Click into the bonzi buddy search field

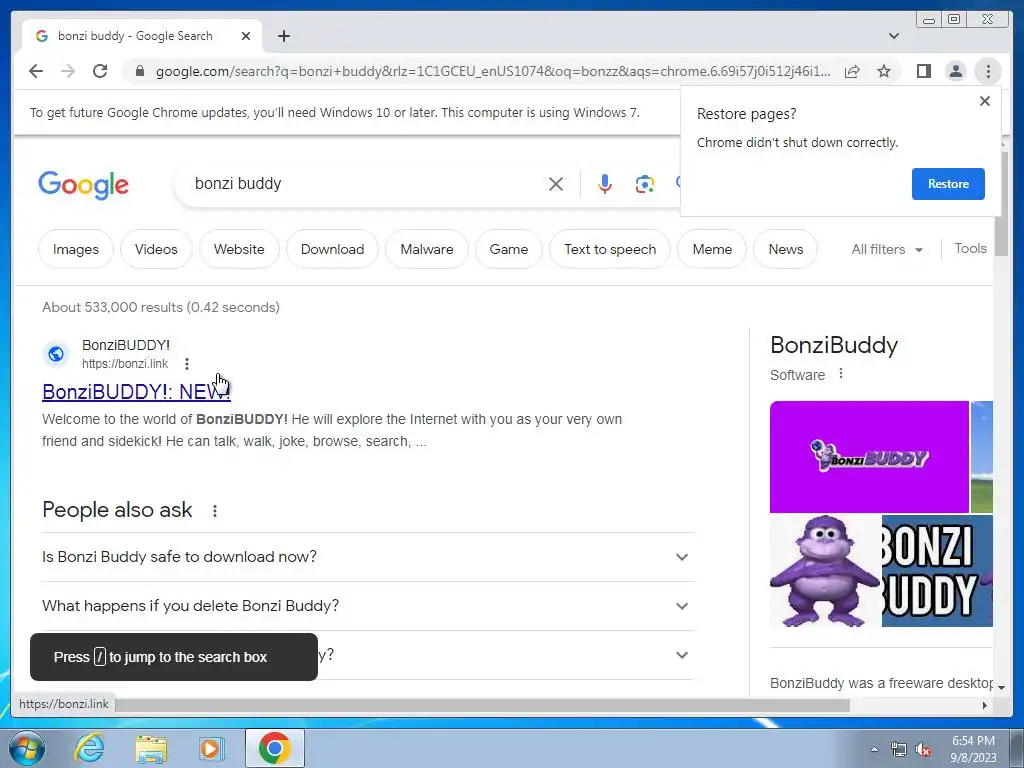pyautogui.click(x=366, y=184)
